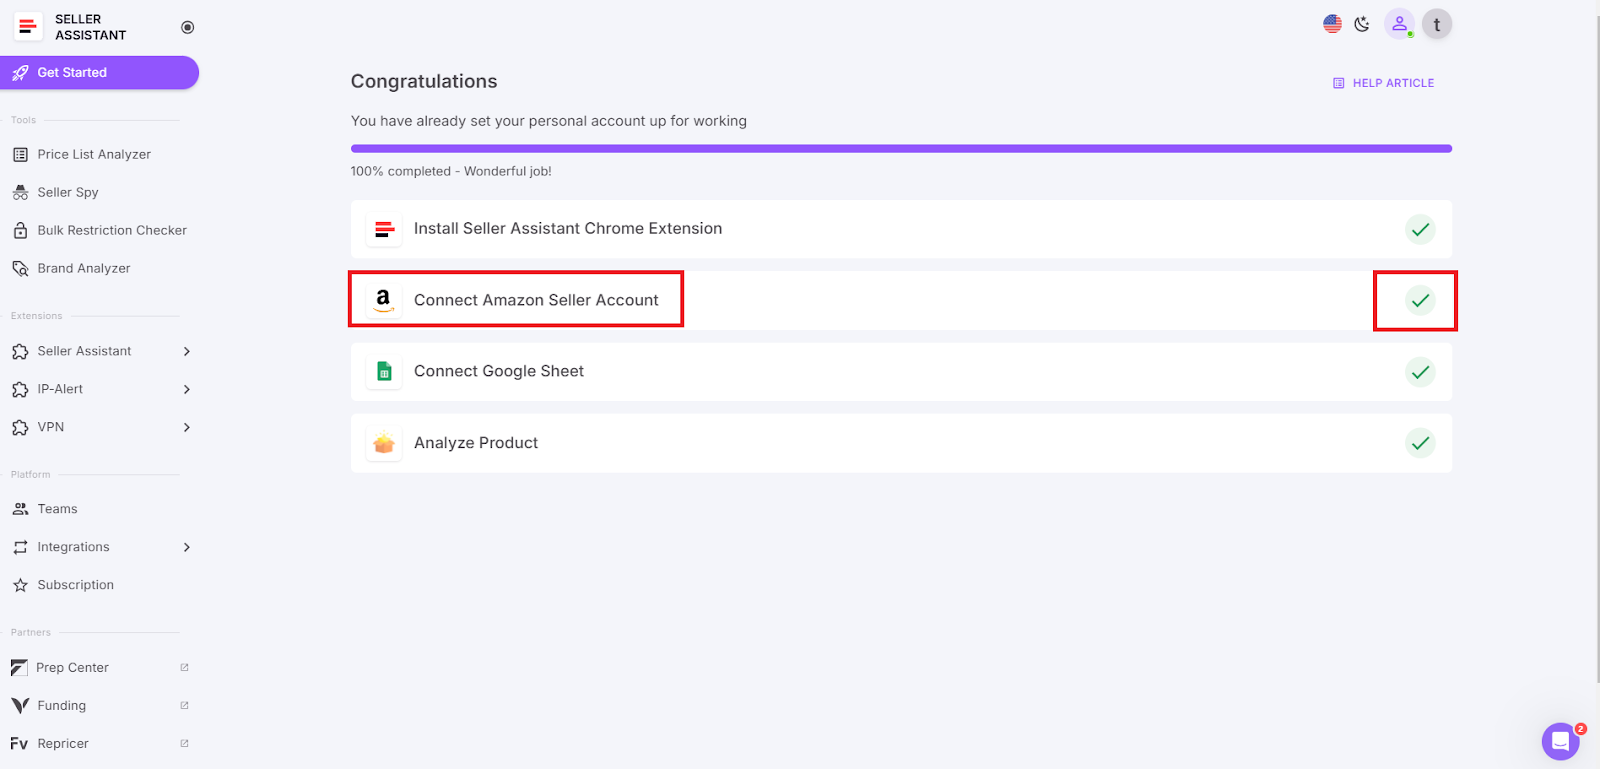
Task: Click the purple progress bar
Action: (900, 147)
